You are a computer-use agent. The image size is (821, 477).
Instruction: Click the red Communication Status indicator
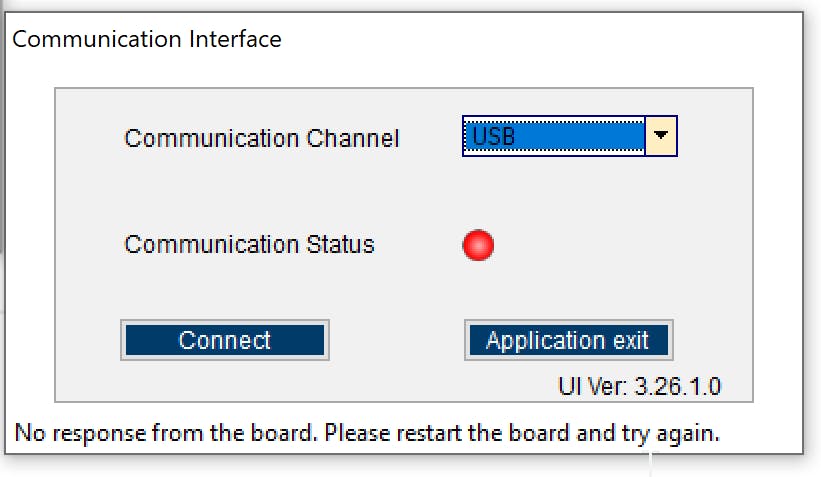478,245
